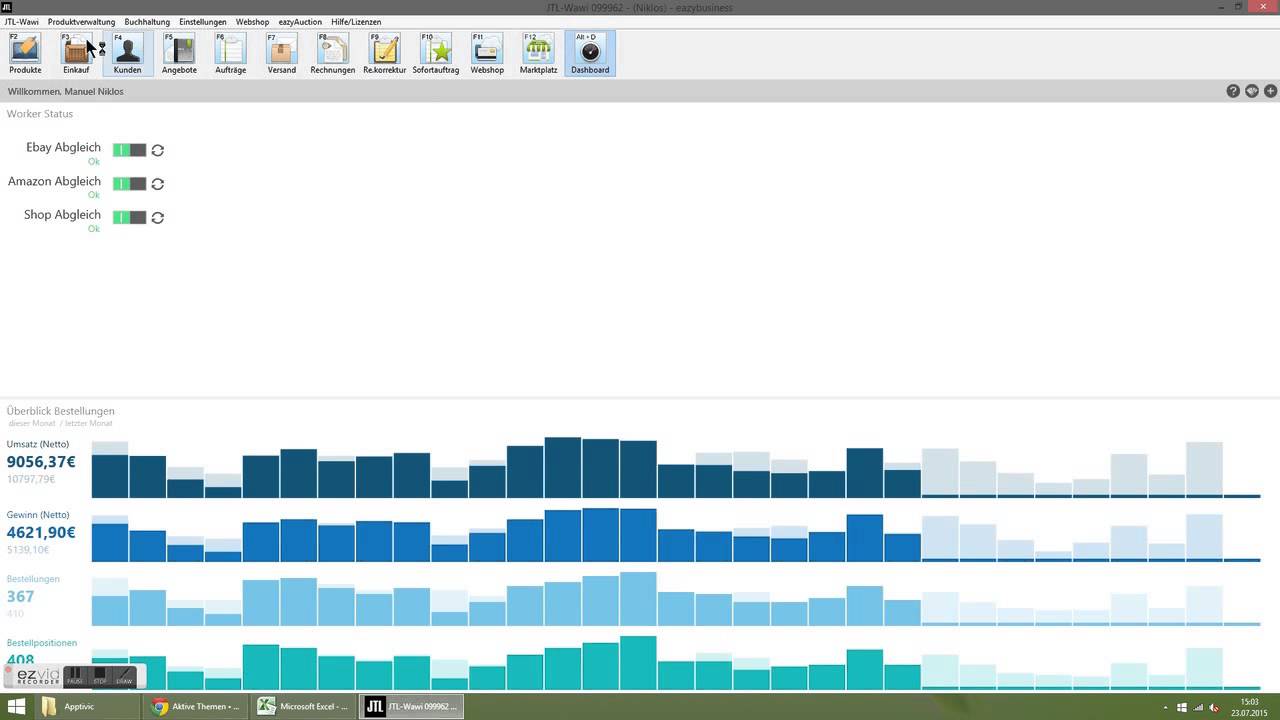Viewport: 1280px width, 720px height.
Task: Open the Webshop menu bar item
Action: point(252,21)
